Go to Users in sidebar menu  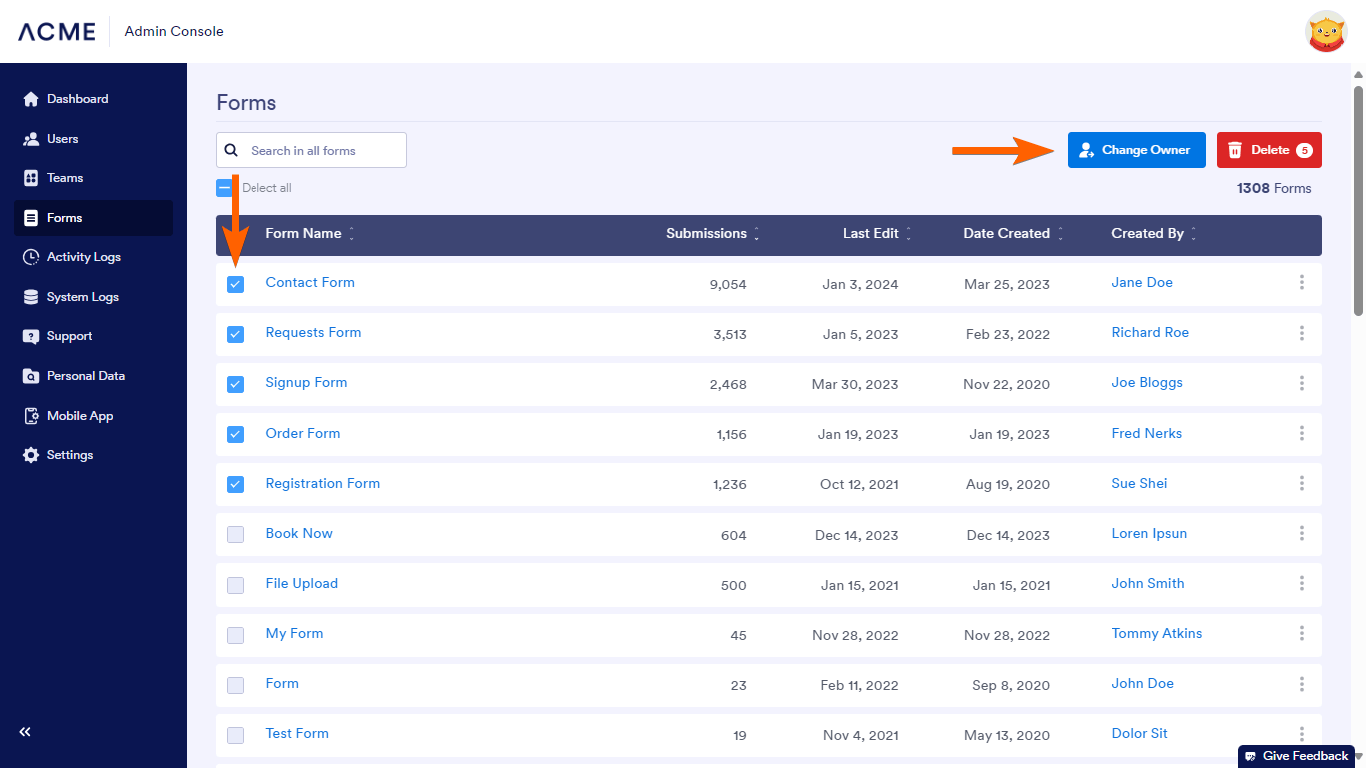click(x=62, y=139)
